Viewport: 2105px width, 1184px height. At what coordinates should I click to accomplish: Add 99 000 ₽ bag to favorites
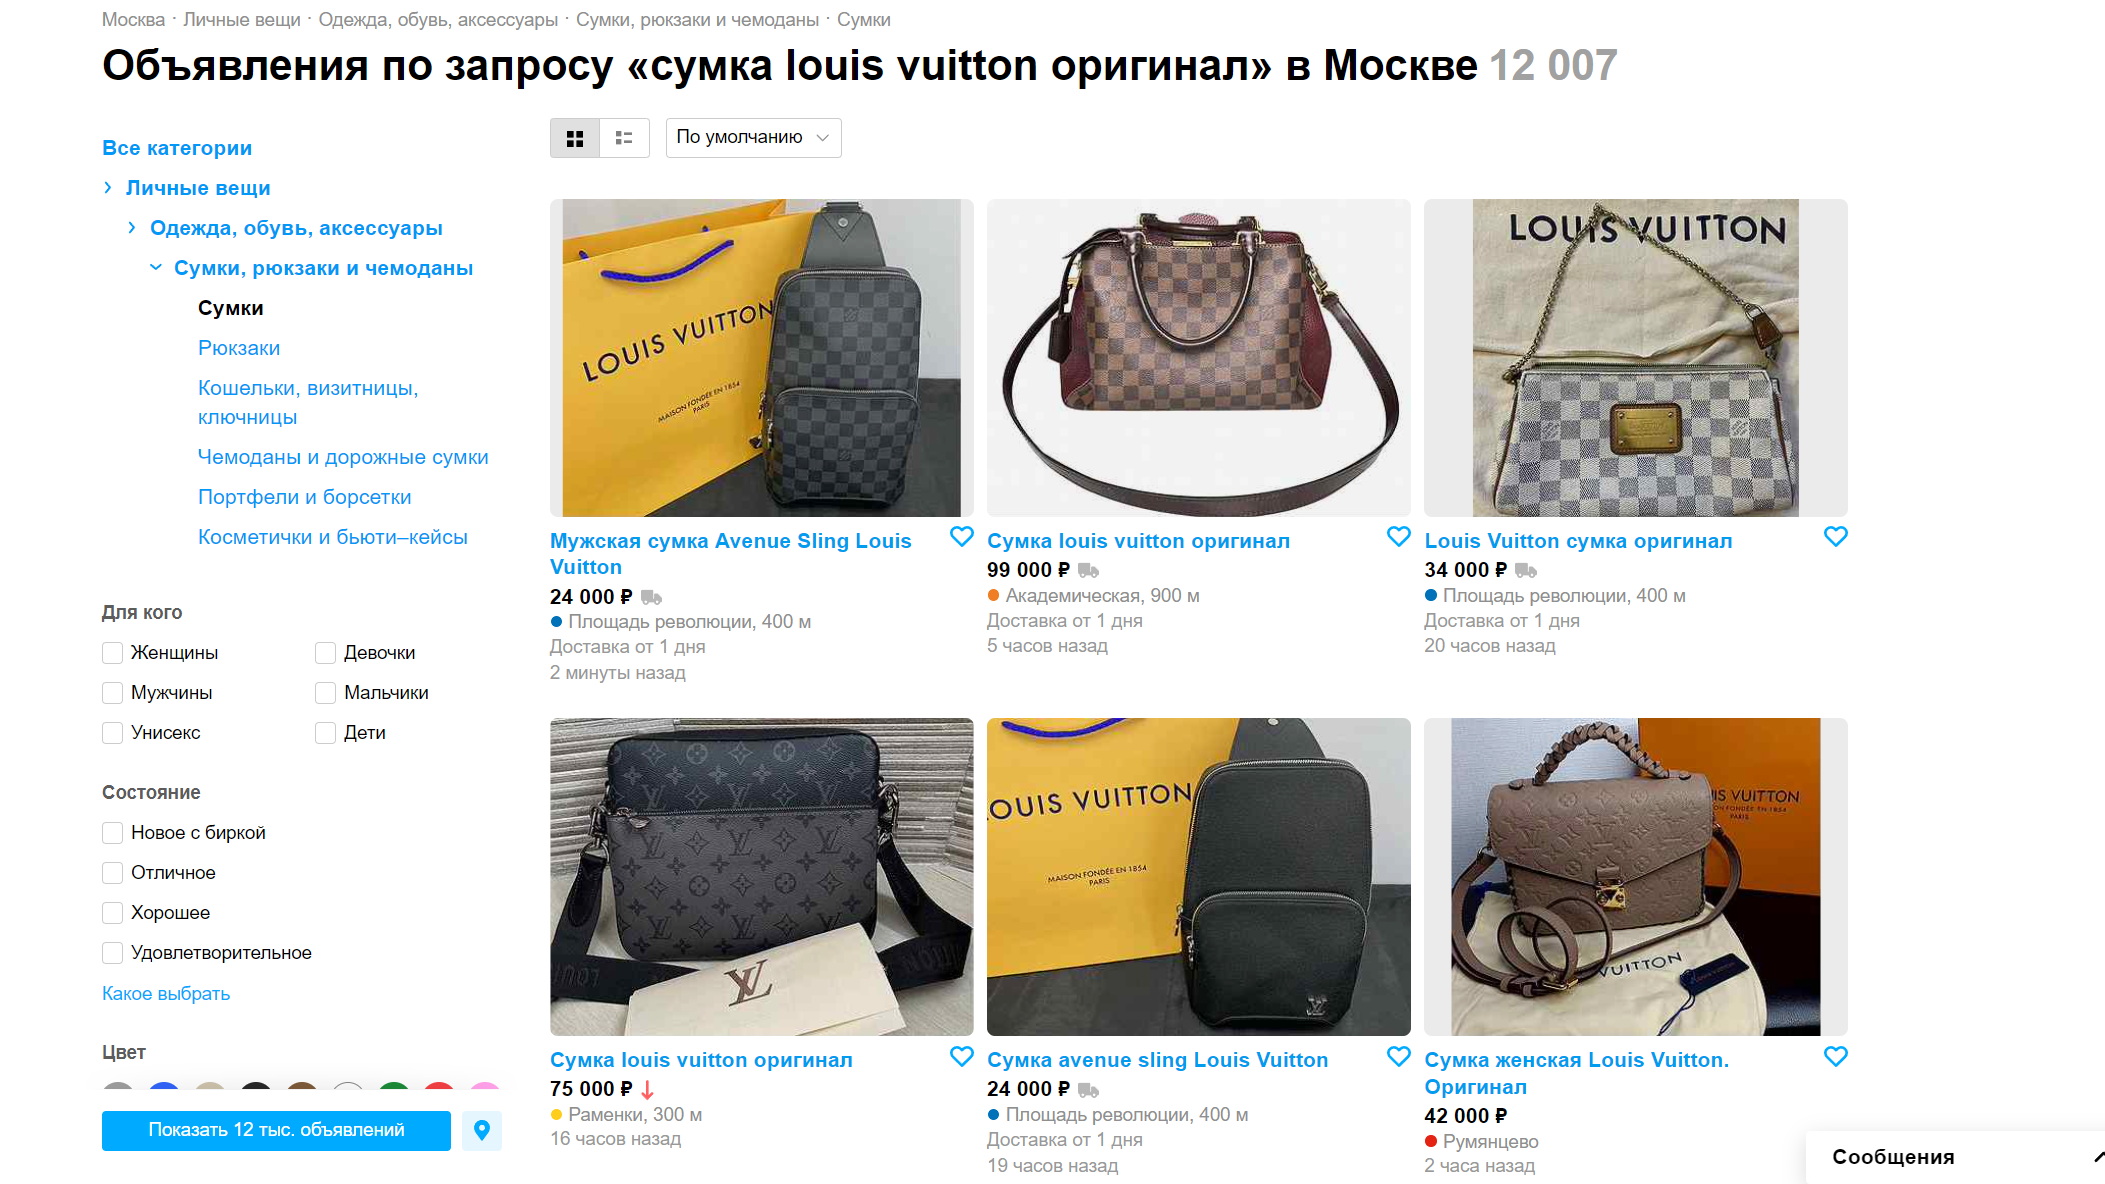pyautogui.click(x=1398, y=537)
